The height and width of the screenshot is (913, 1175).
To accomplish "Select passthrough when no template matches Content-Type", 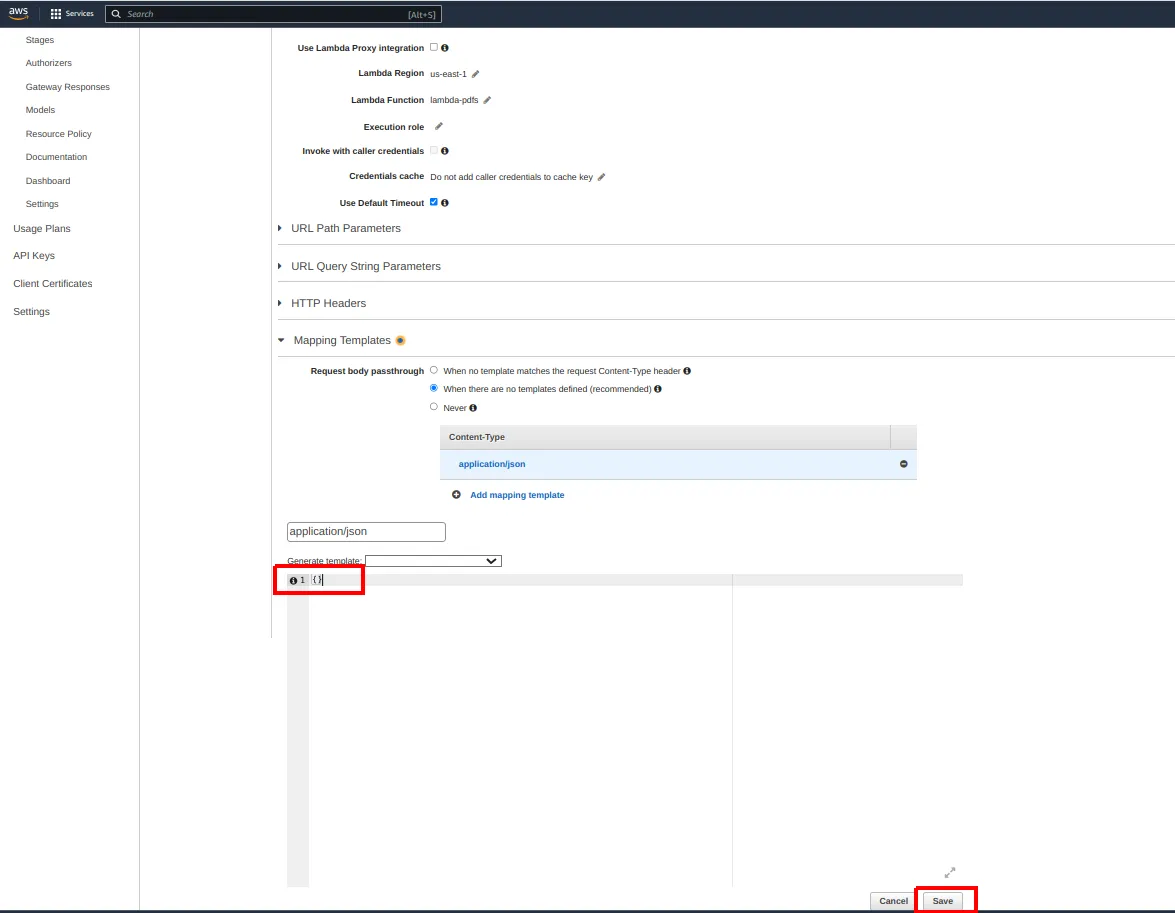I will tap(434, 370).
